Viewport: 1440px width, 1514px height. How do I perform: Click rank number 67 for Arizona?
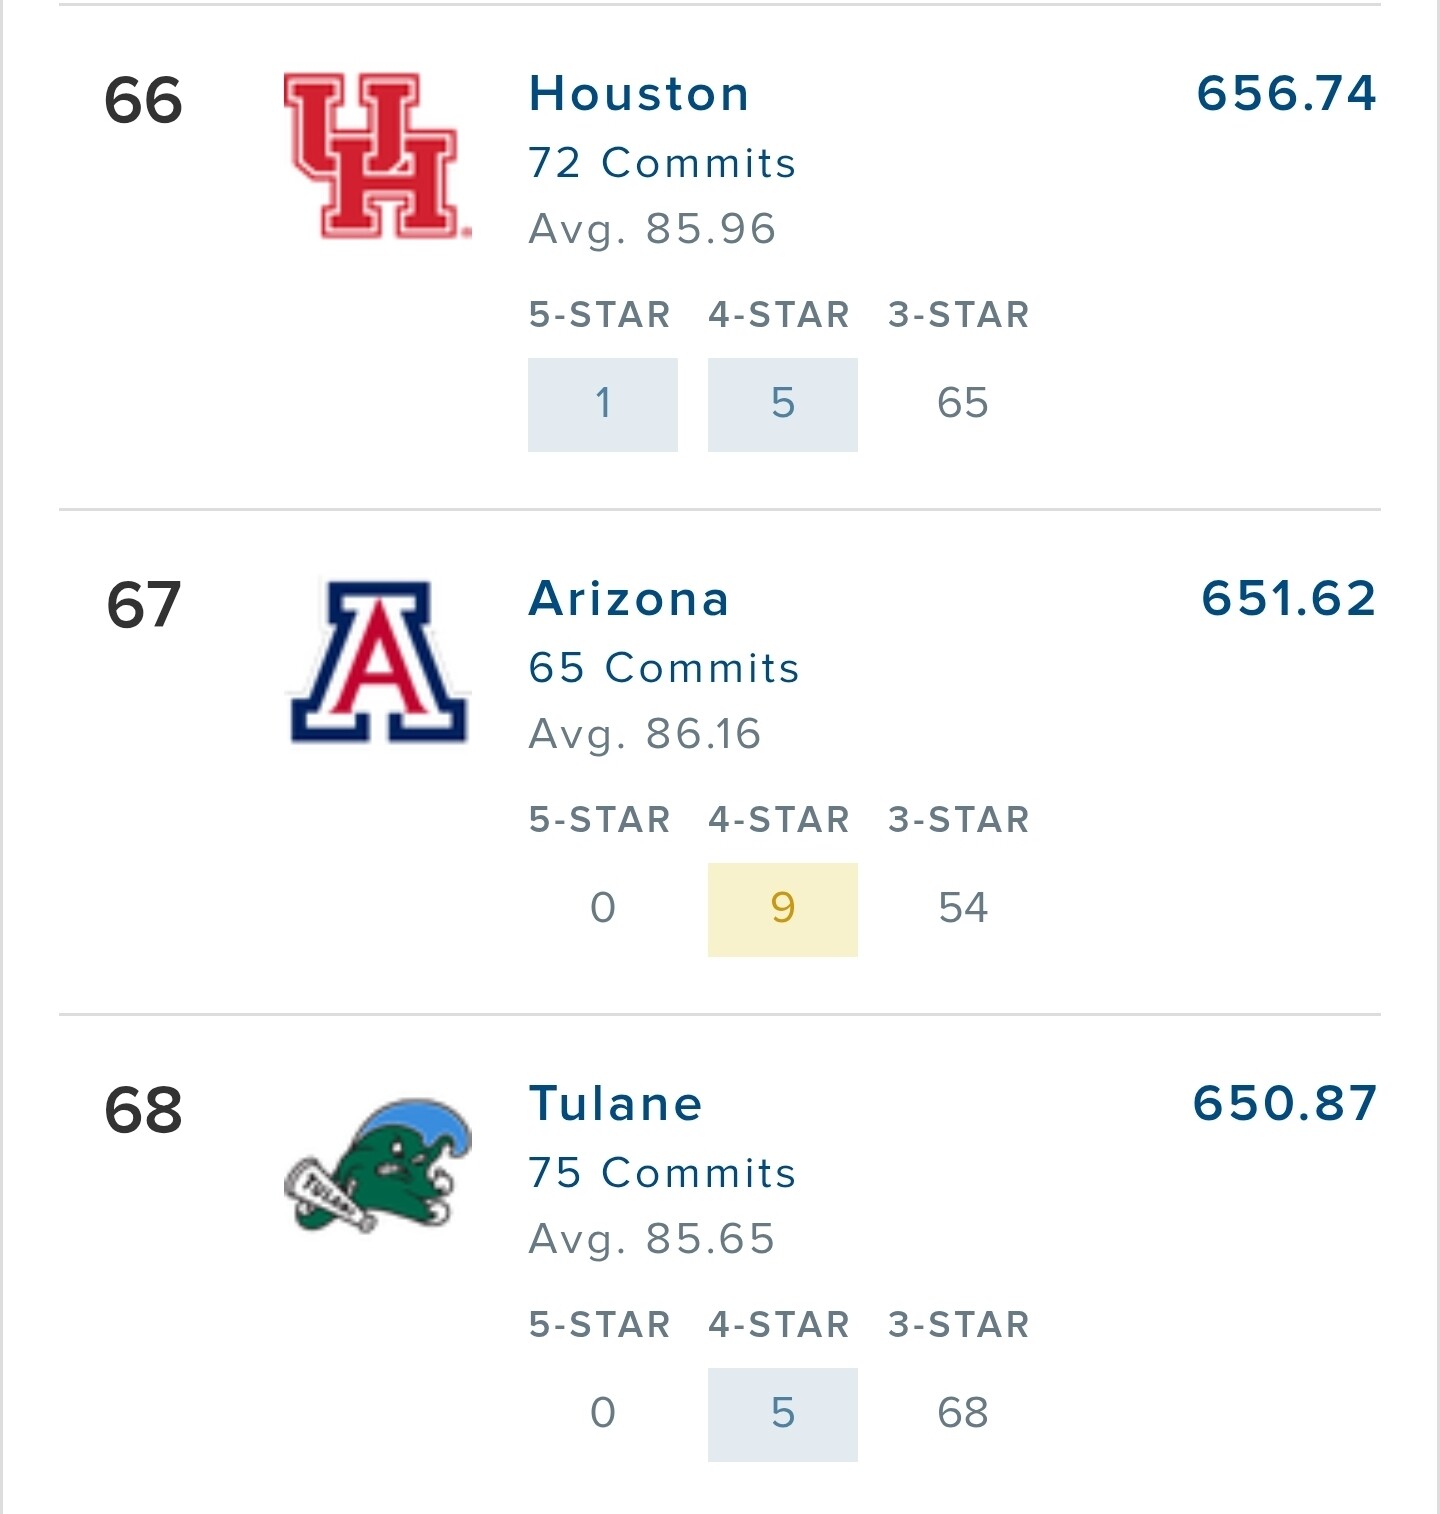click(x=144, y=605)
